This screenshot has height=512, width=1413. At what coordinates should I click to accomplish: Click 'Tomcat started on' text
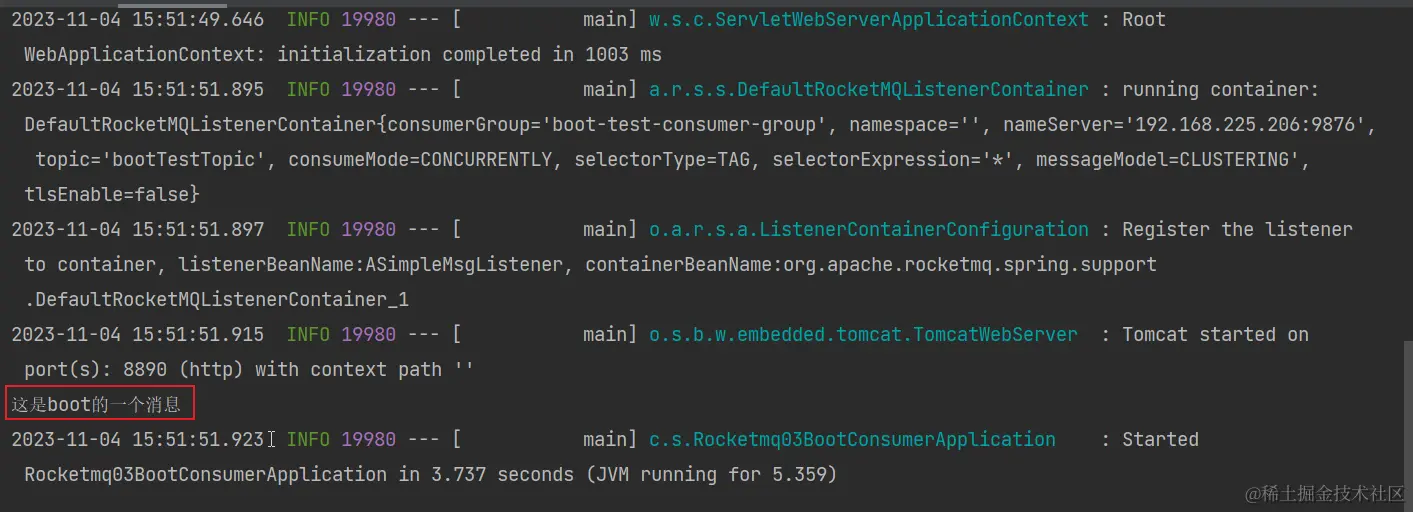coord(1215,334)
